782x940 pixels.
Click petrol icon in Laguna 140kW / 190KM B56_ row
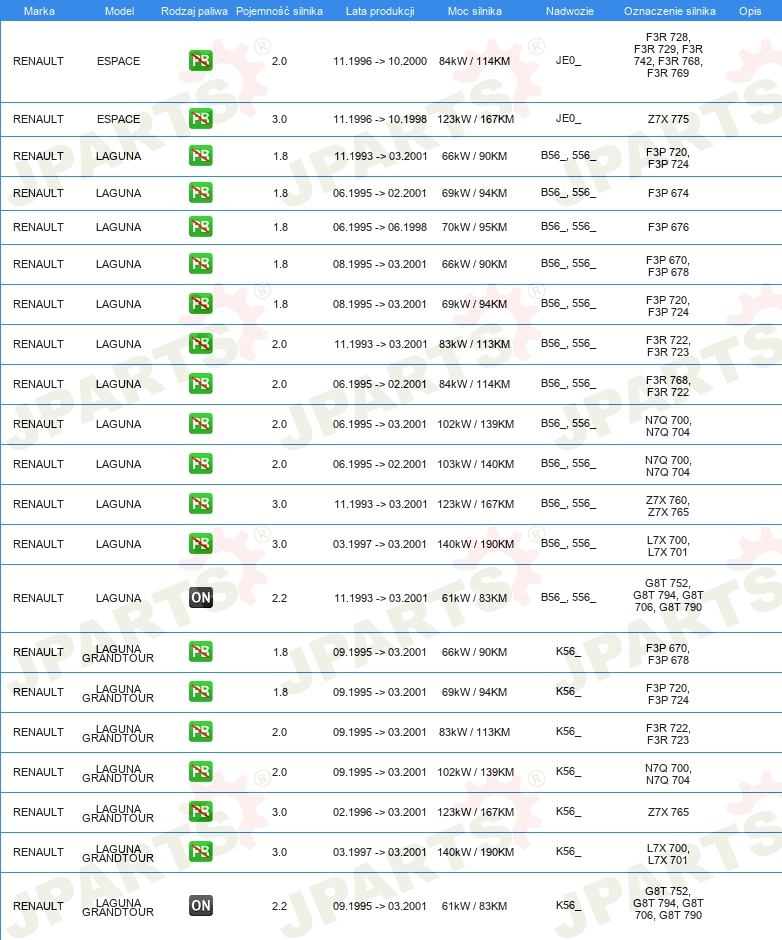click(200, 544)
